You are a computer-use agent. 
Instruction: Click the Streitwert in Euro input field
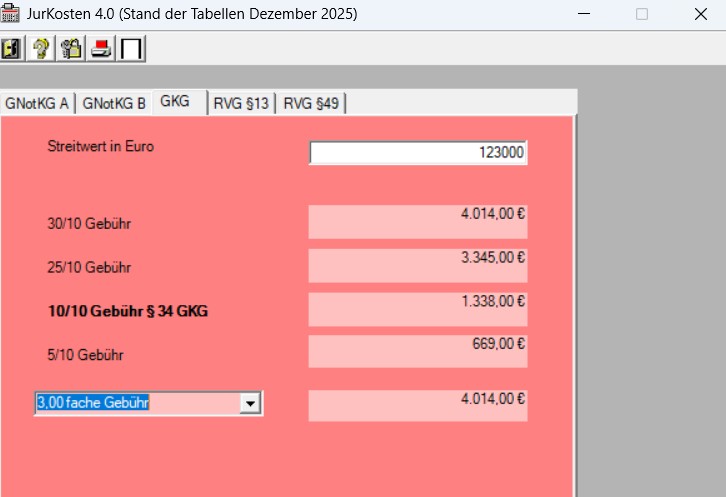pyautogui.click(x=418, y=153)
